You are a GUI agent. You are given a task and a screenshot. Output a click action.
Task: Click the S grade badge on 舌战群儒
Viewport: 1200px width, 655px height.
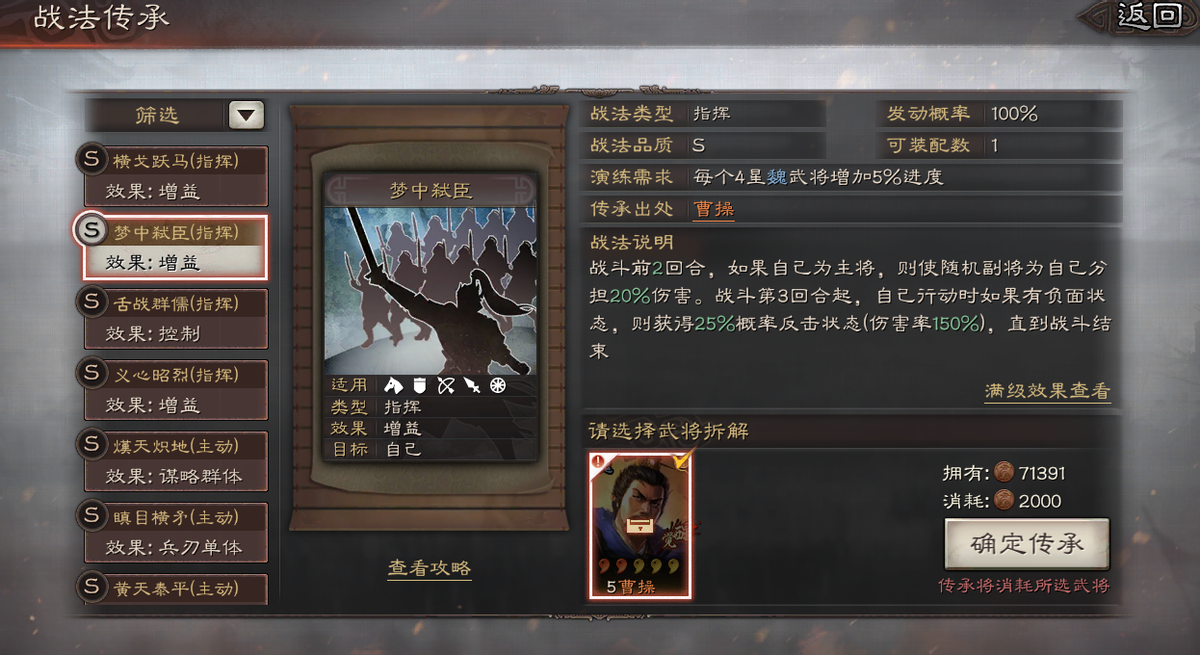coord(93,302)
